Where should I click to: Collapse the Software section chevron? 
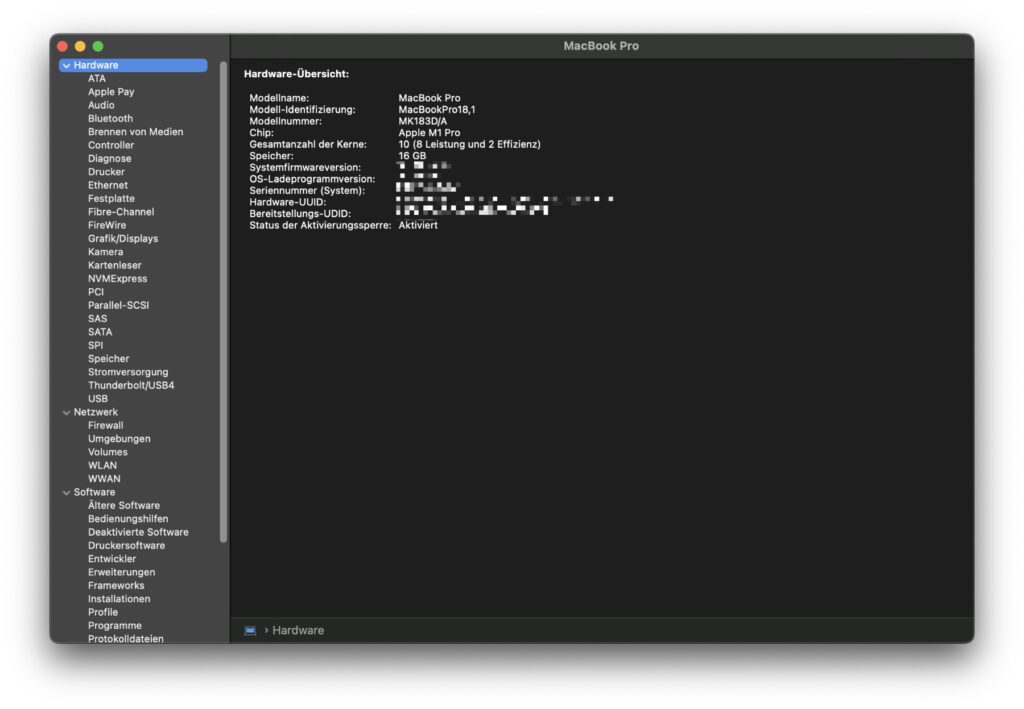click(66, 492)
